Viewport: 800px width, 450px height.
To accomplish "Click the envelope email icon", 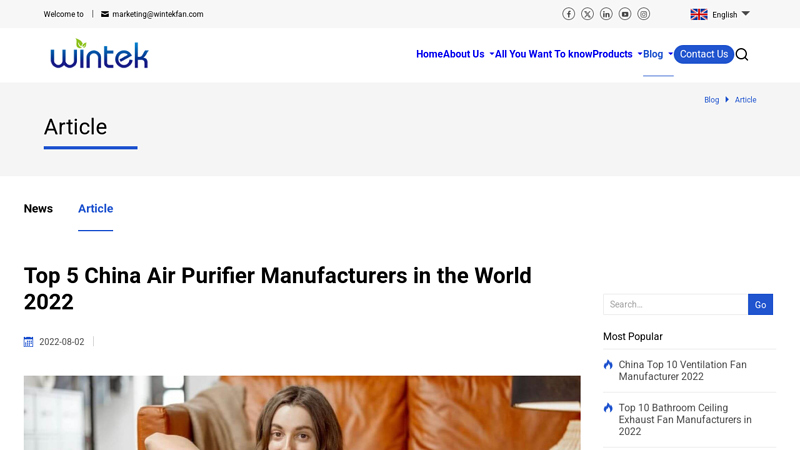I will coord(105,14).
